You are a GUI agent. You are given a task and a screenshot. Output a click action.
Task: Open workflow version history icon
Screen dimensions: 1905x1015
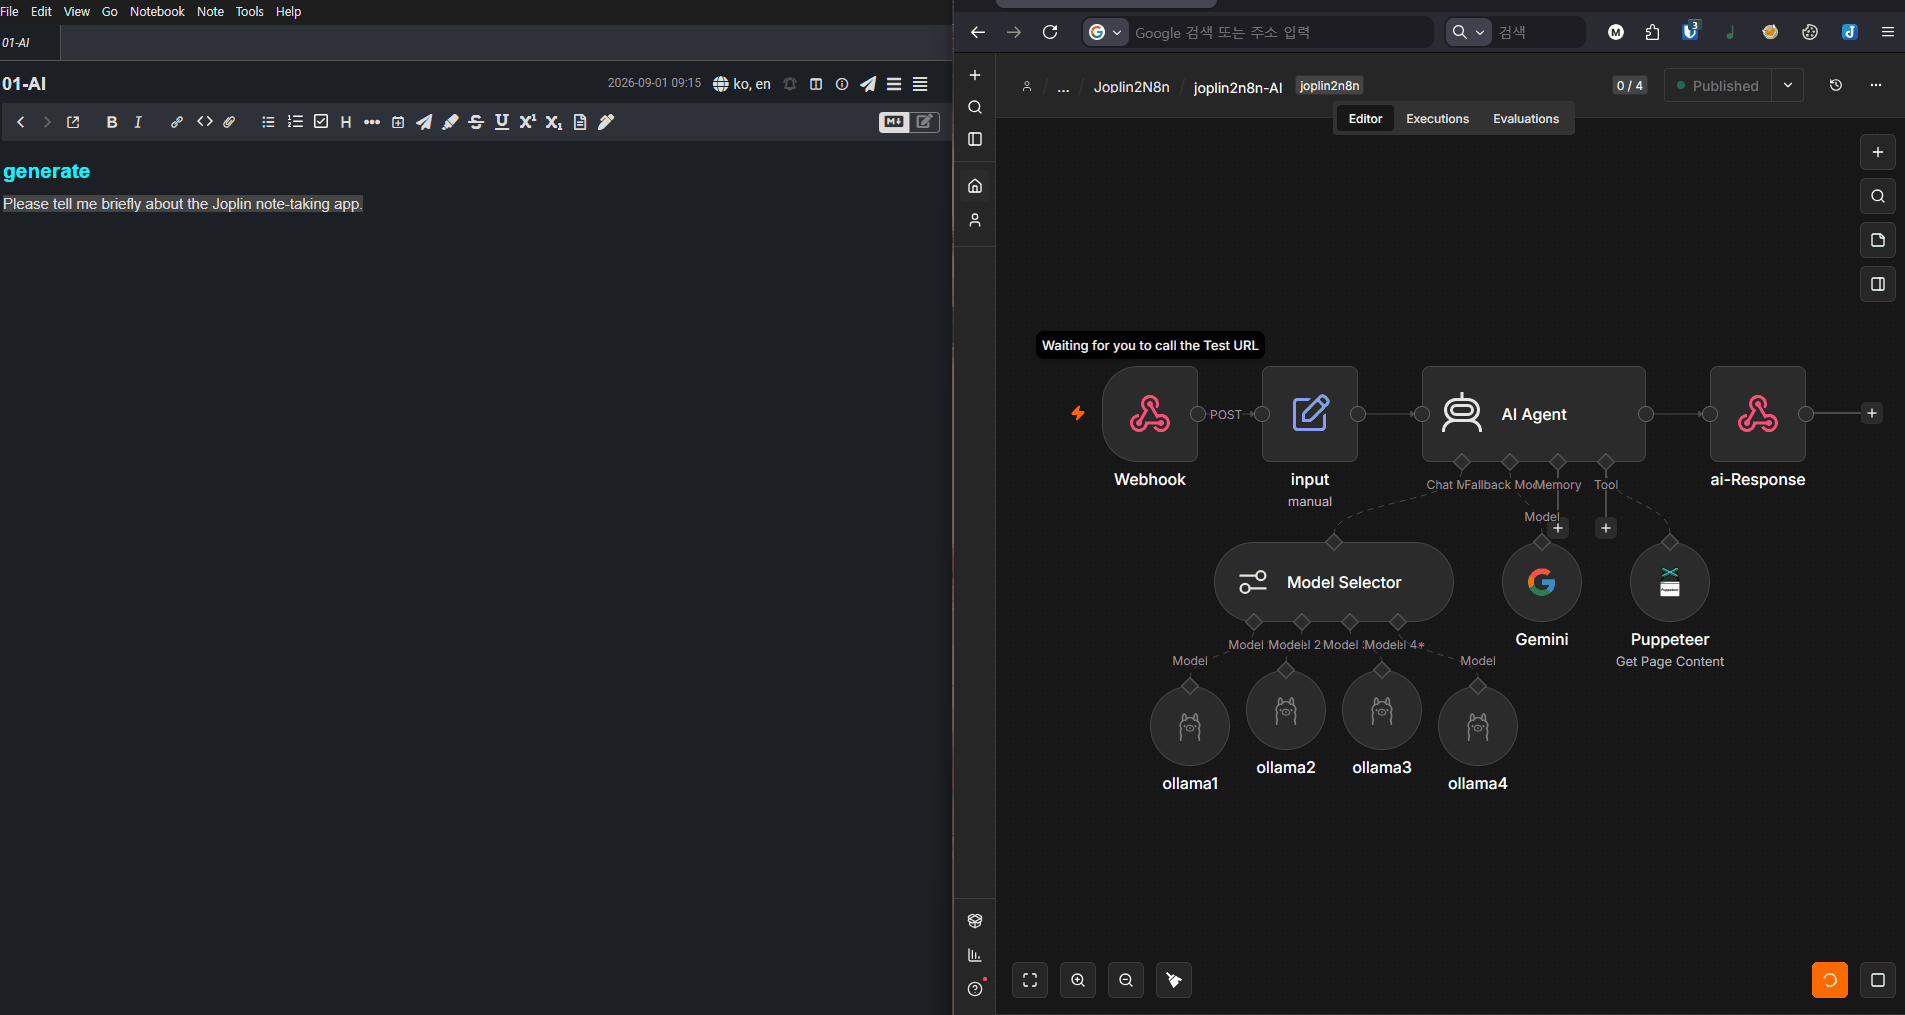tap(1836, 86)
